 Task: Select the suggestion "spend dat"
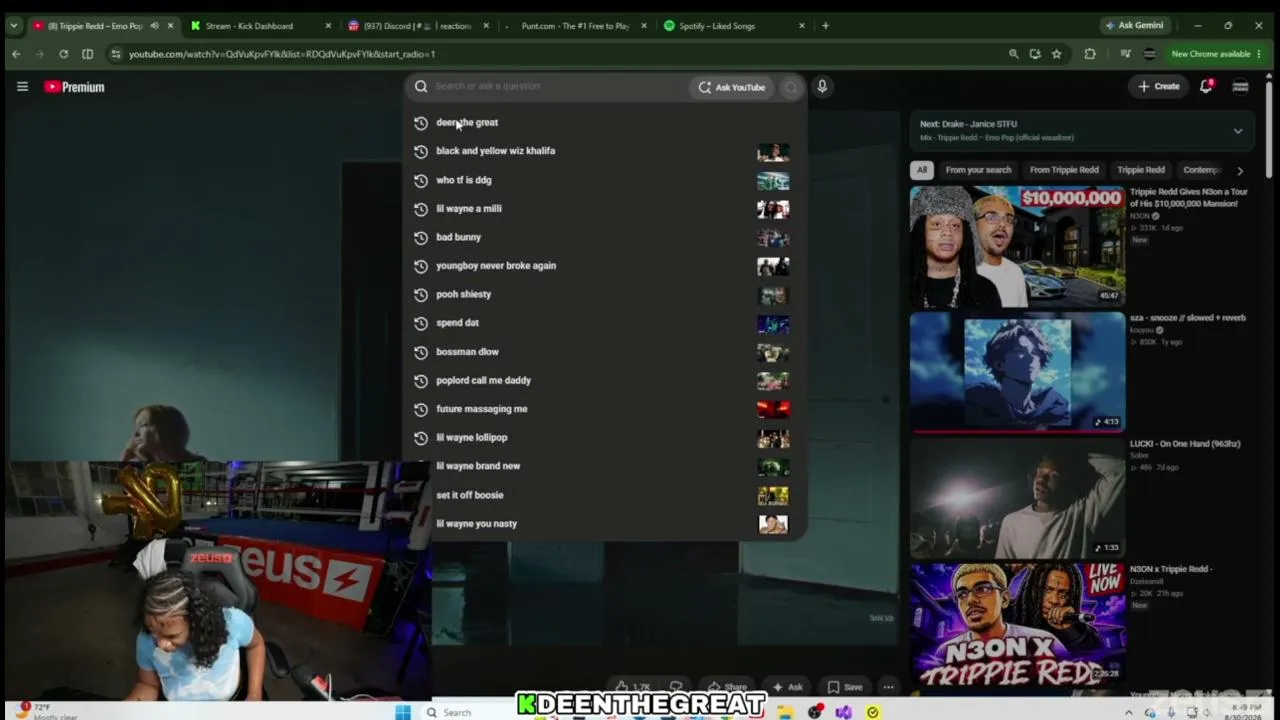pyautogui.click(x=457, y=323)
